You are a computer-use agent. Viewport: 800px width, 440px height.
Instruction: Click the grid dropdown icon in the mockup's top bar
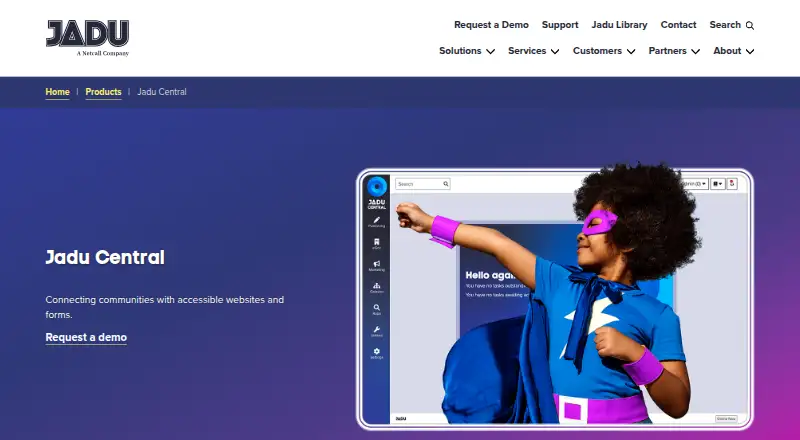[717, 184]
